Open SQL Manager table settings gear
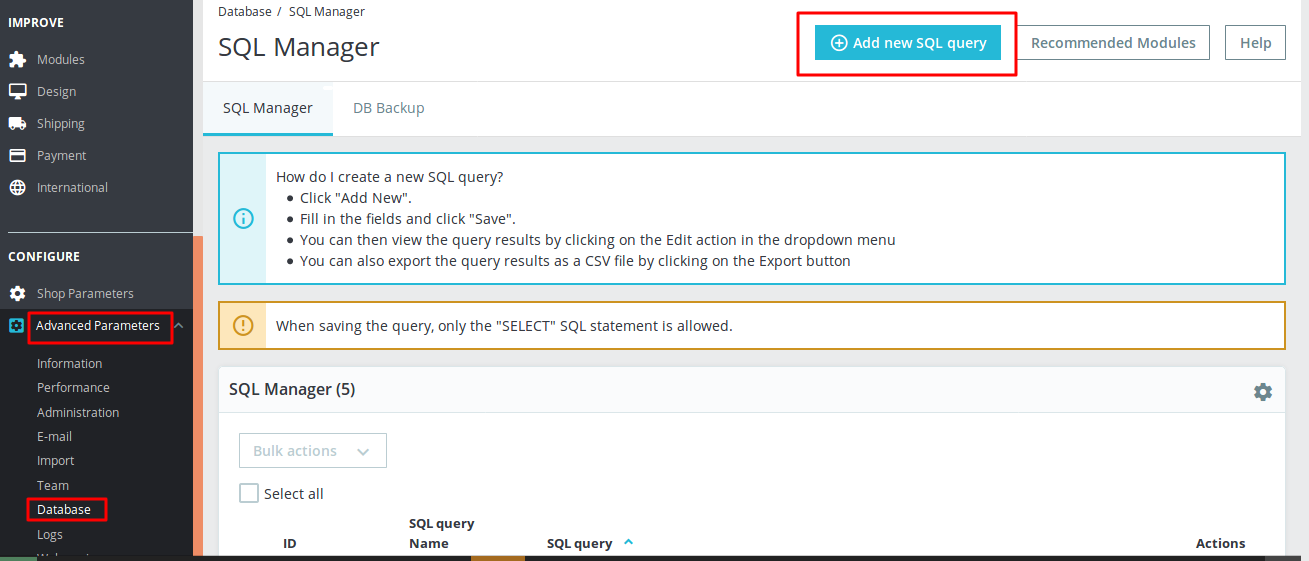 click(1263, 392)
